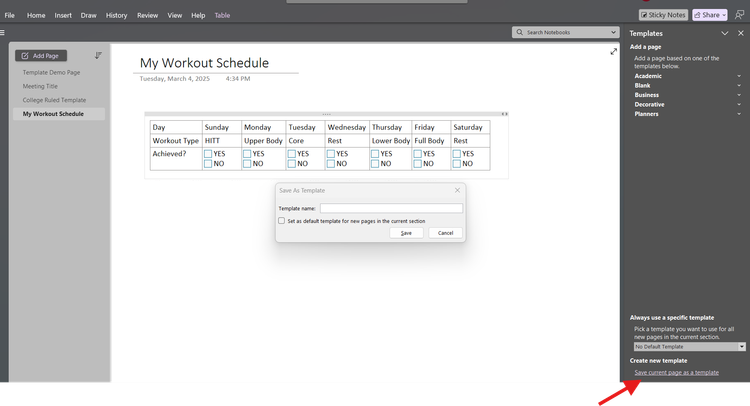Click the Template name input field

pyautogui.click(x=391, y=208)
